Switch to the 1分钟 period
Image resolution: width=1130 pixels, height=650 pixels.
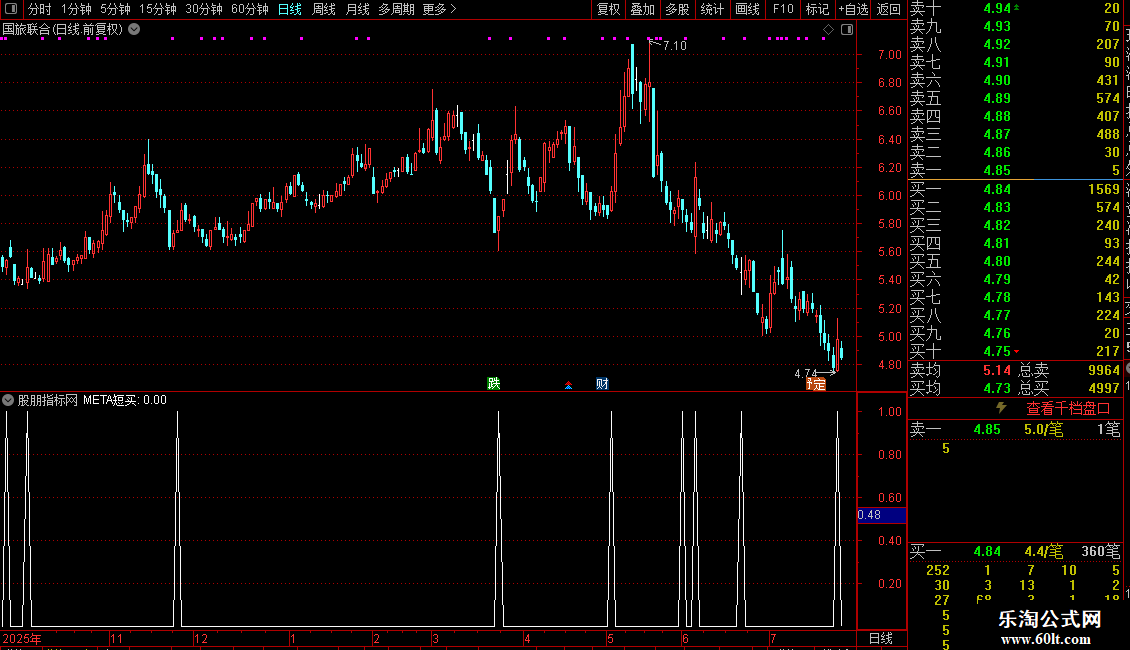(x=76, y=9)
